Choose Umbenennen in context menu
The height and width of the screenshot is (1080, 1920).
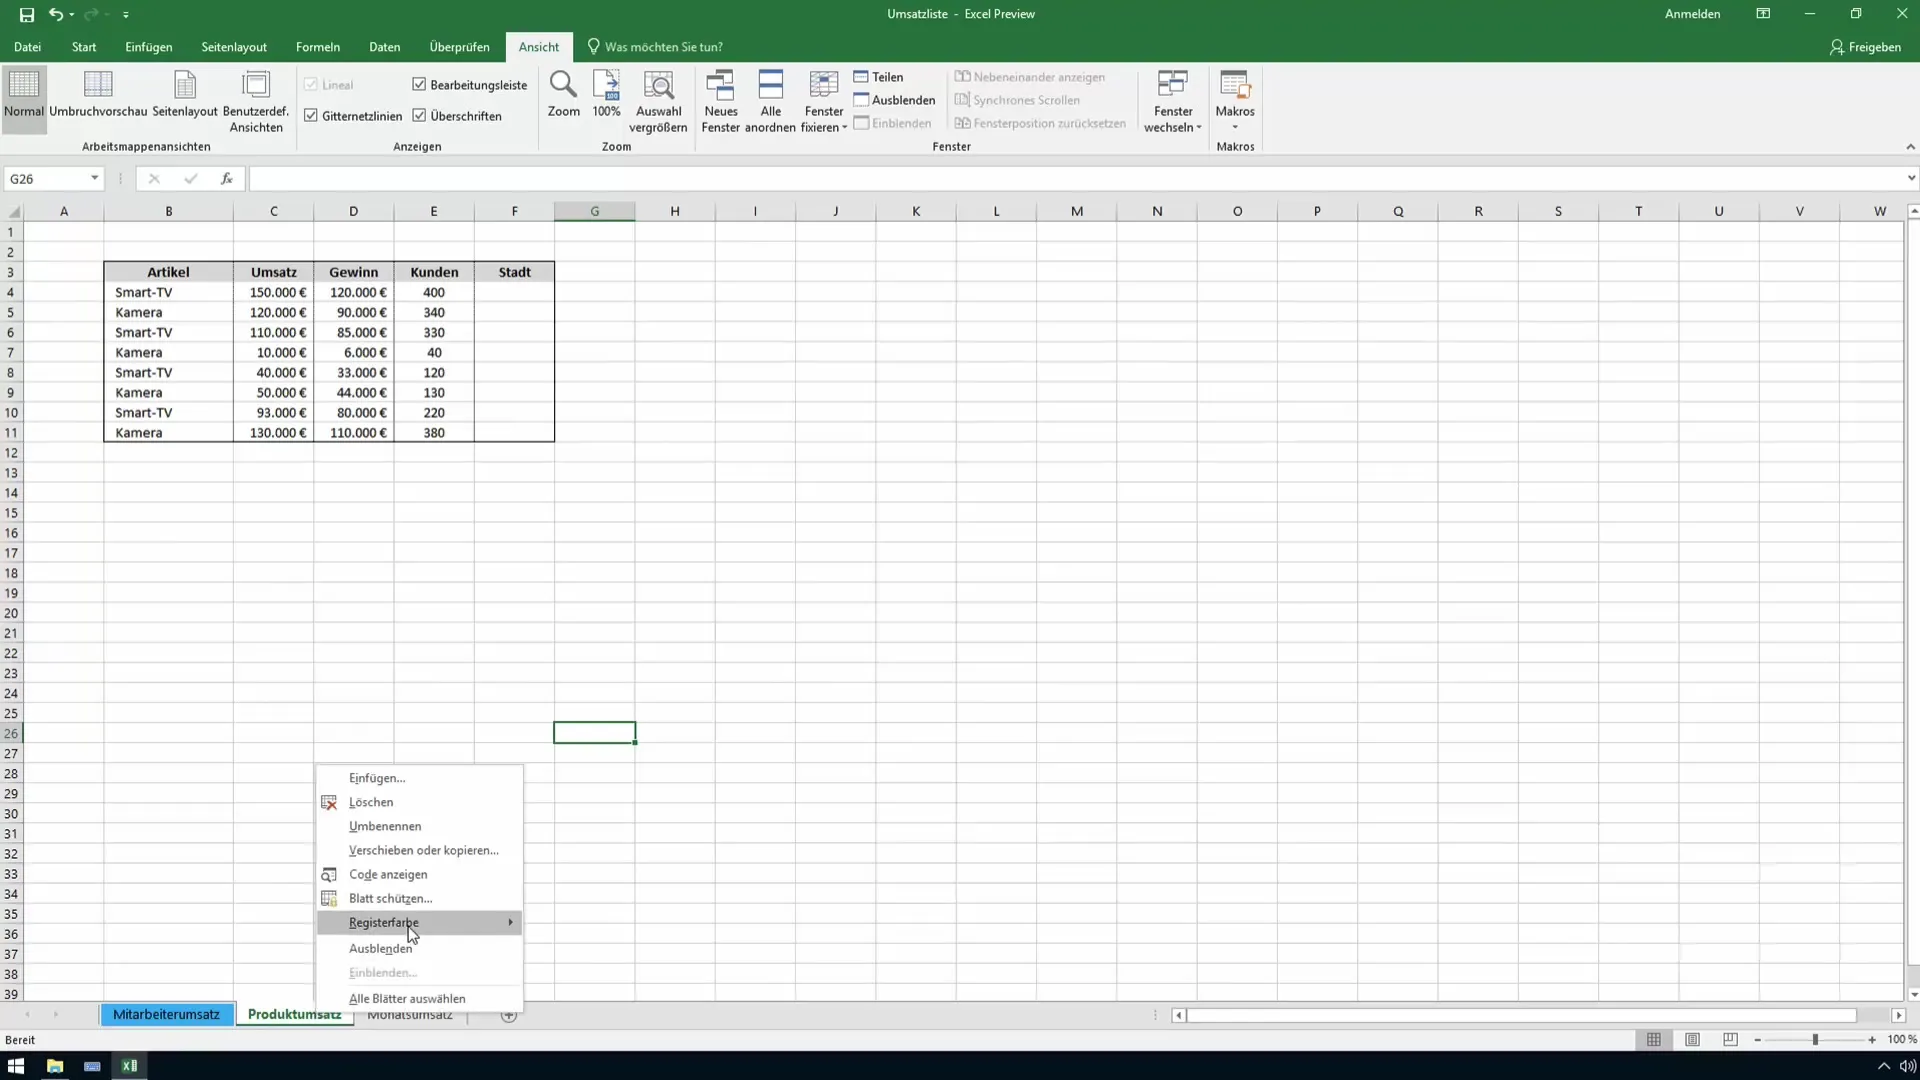coord(419,826)
